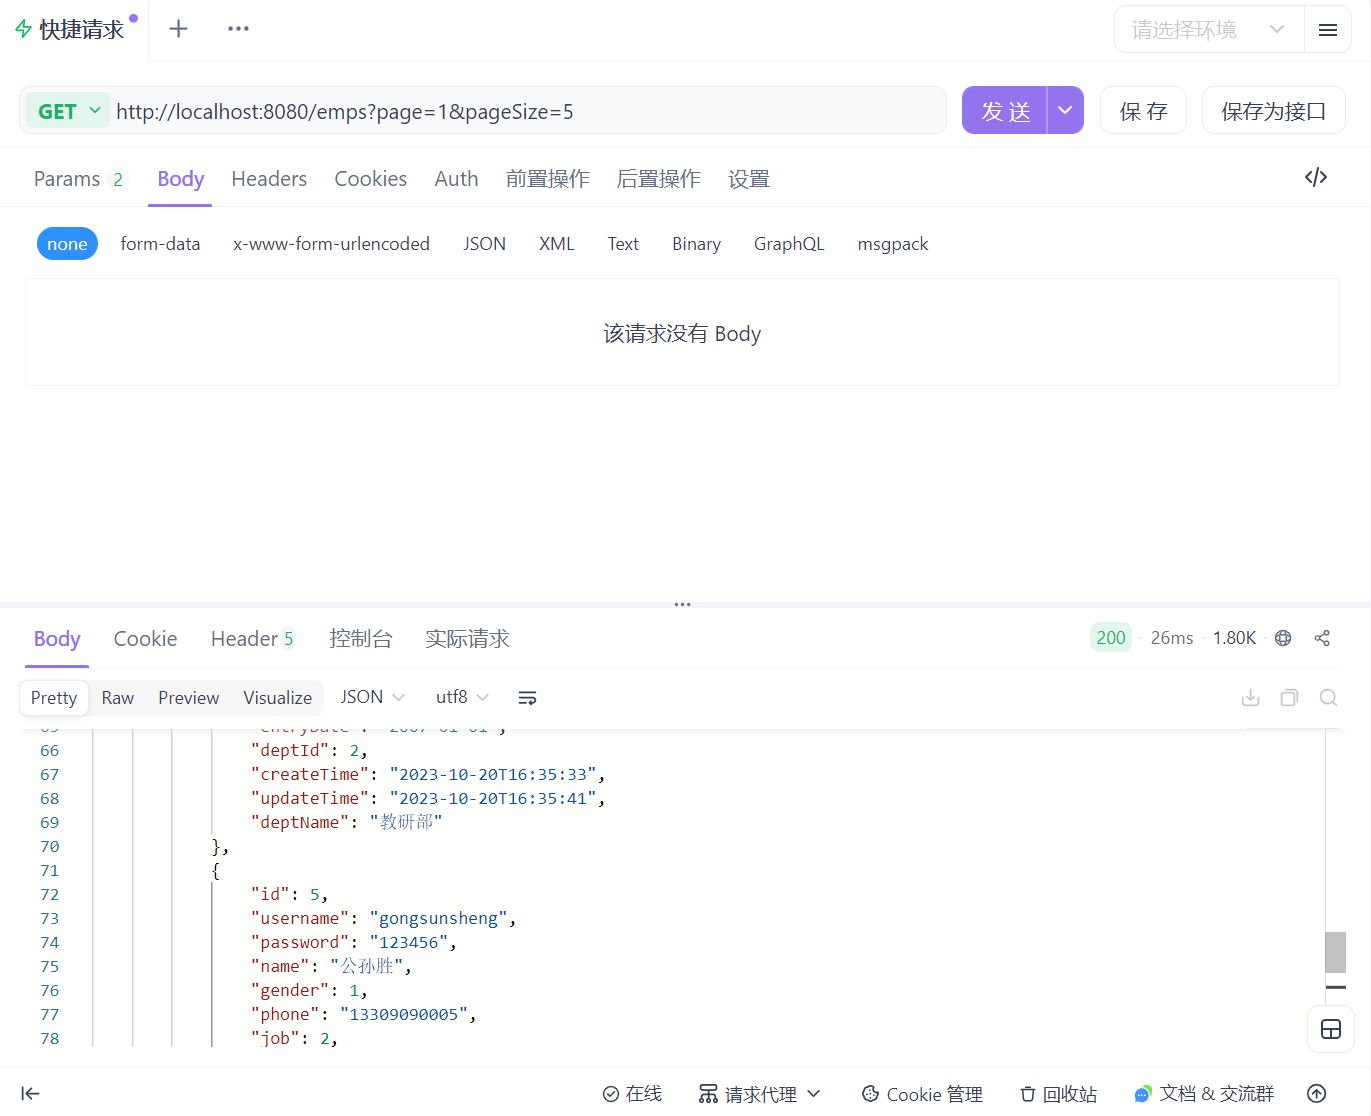
Task: Open the utf8 encoding dropdown
Action: point(462,697)
